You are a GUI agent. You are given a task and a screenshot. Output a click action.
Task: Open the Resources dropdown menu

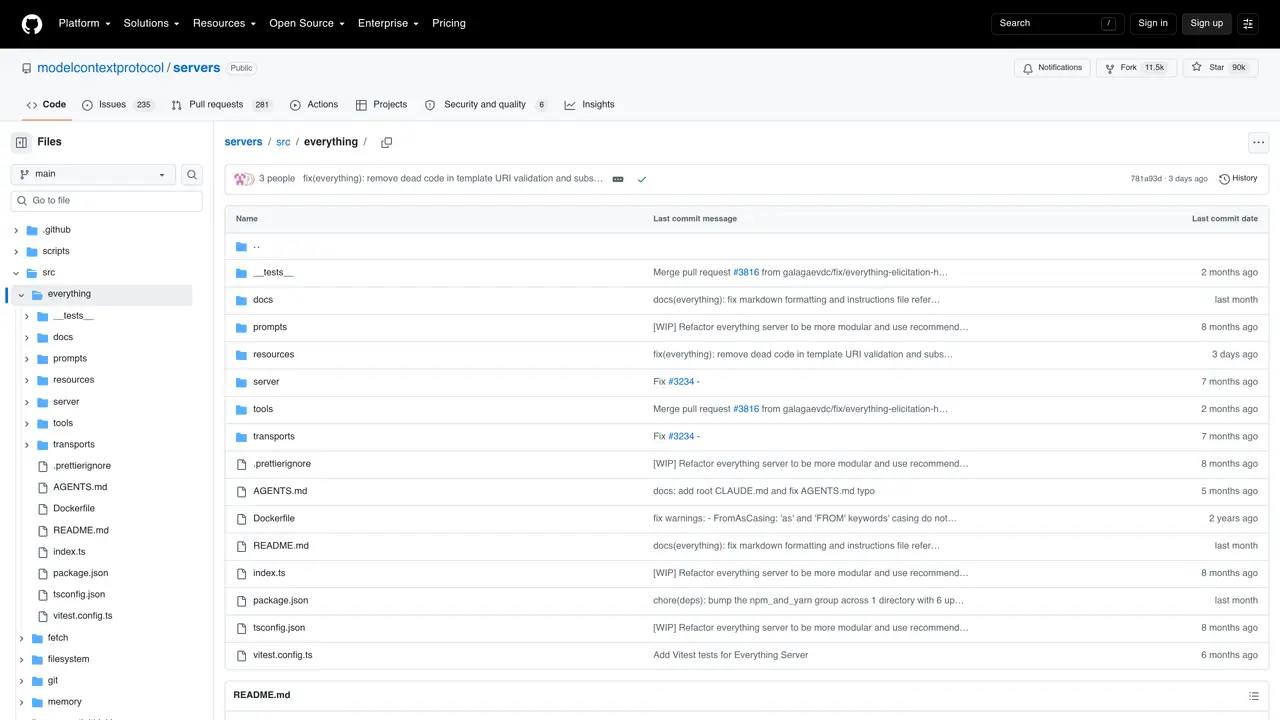[224, 23]
